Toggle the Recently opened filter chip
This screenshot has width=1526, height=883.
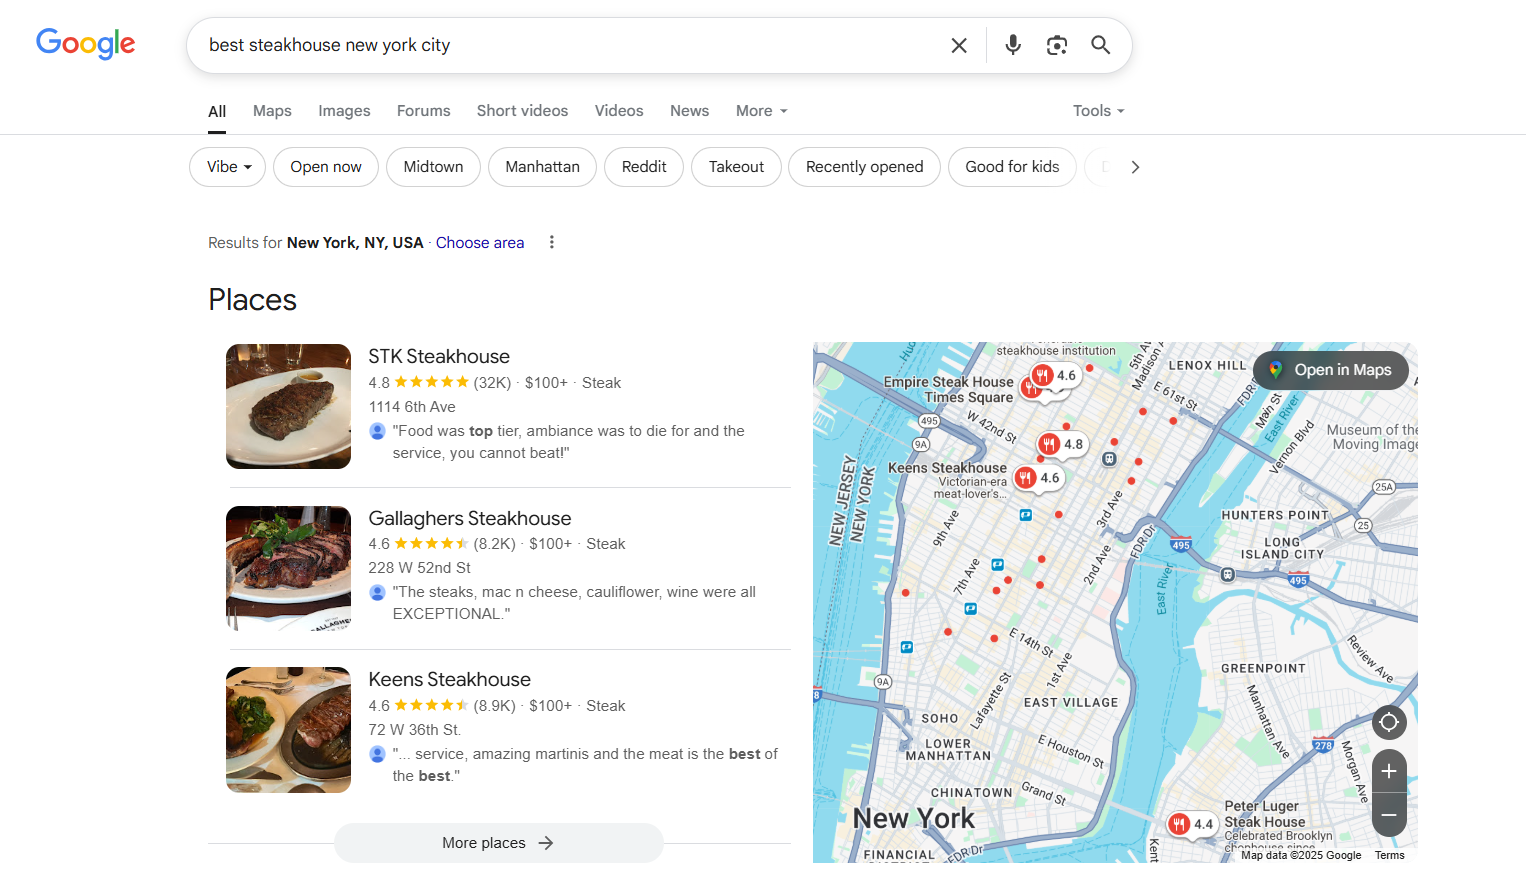pos(865,167)
